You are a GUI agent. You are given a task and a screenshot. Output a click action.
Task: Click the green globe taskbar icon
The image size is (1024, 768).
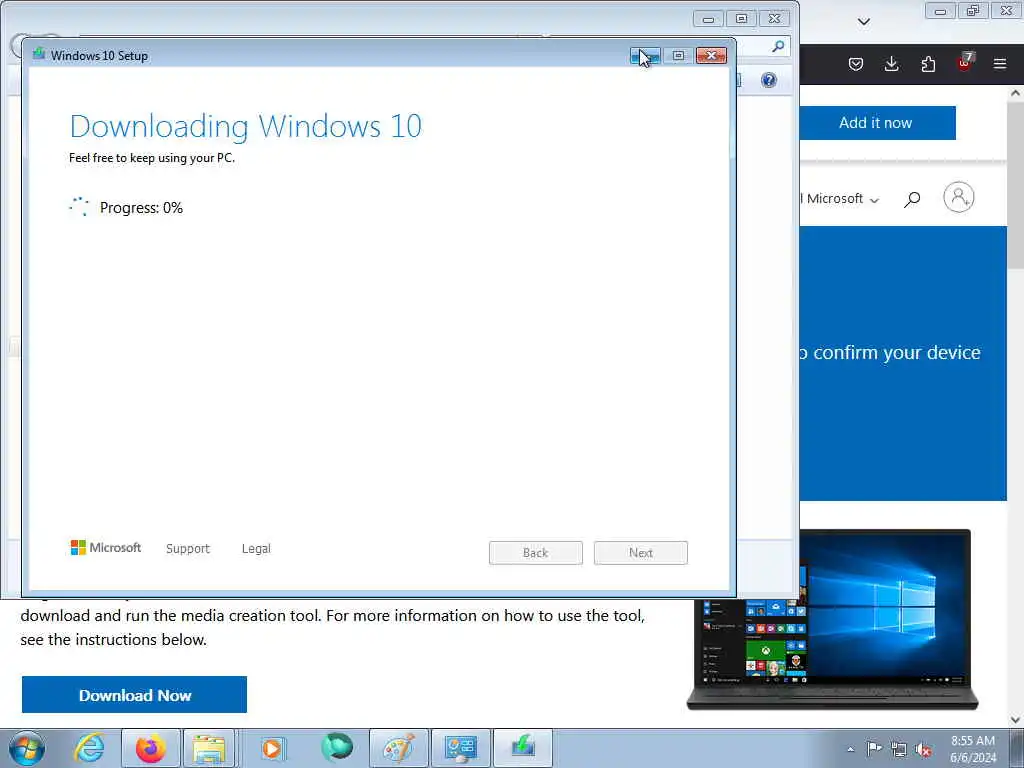click(x=337, y=748)
